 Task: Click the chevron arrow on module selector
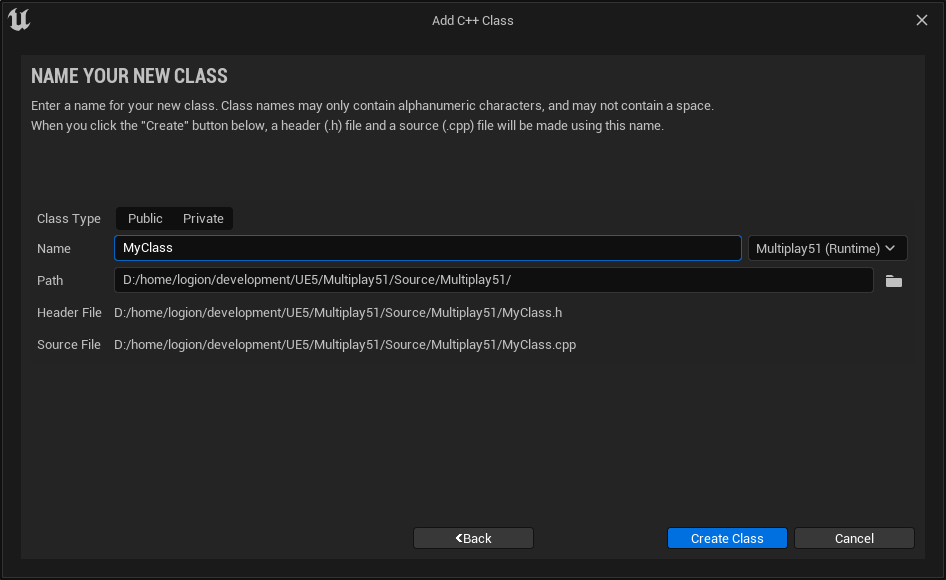point(890,248)
